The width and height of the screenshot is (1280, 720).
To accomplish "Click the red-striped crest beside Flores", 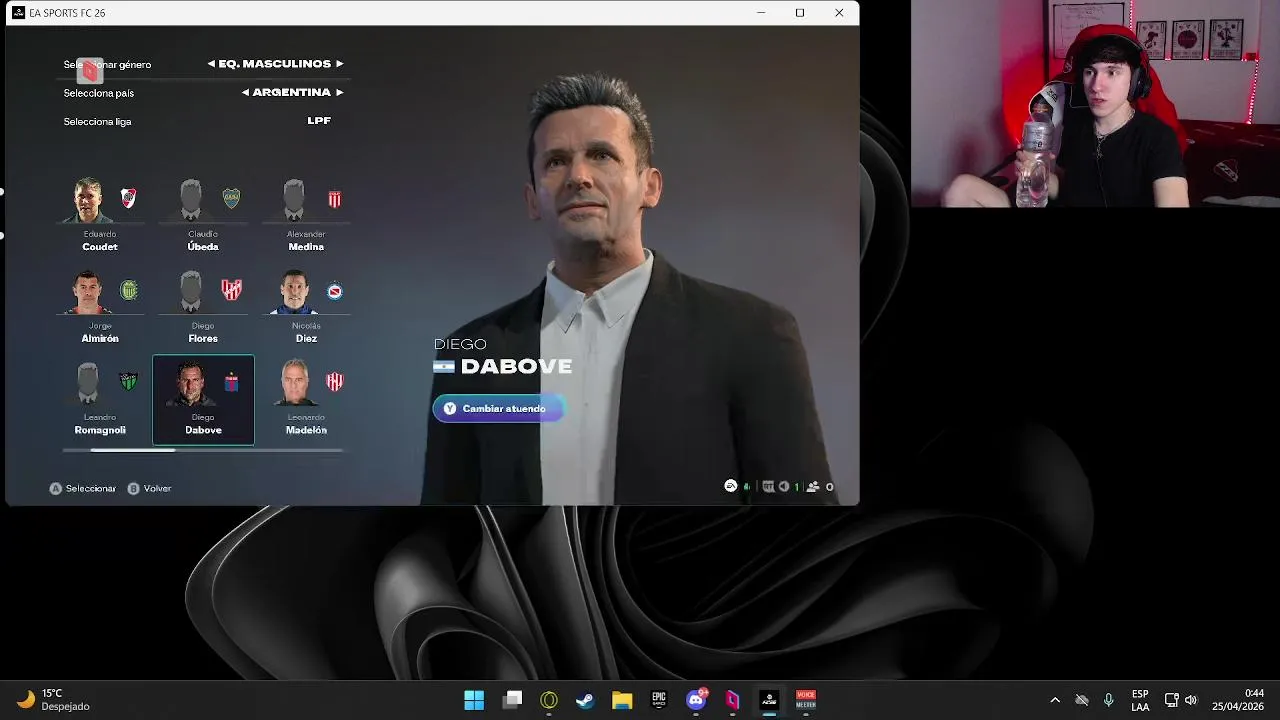I will (x=232, y=290).
